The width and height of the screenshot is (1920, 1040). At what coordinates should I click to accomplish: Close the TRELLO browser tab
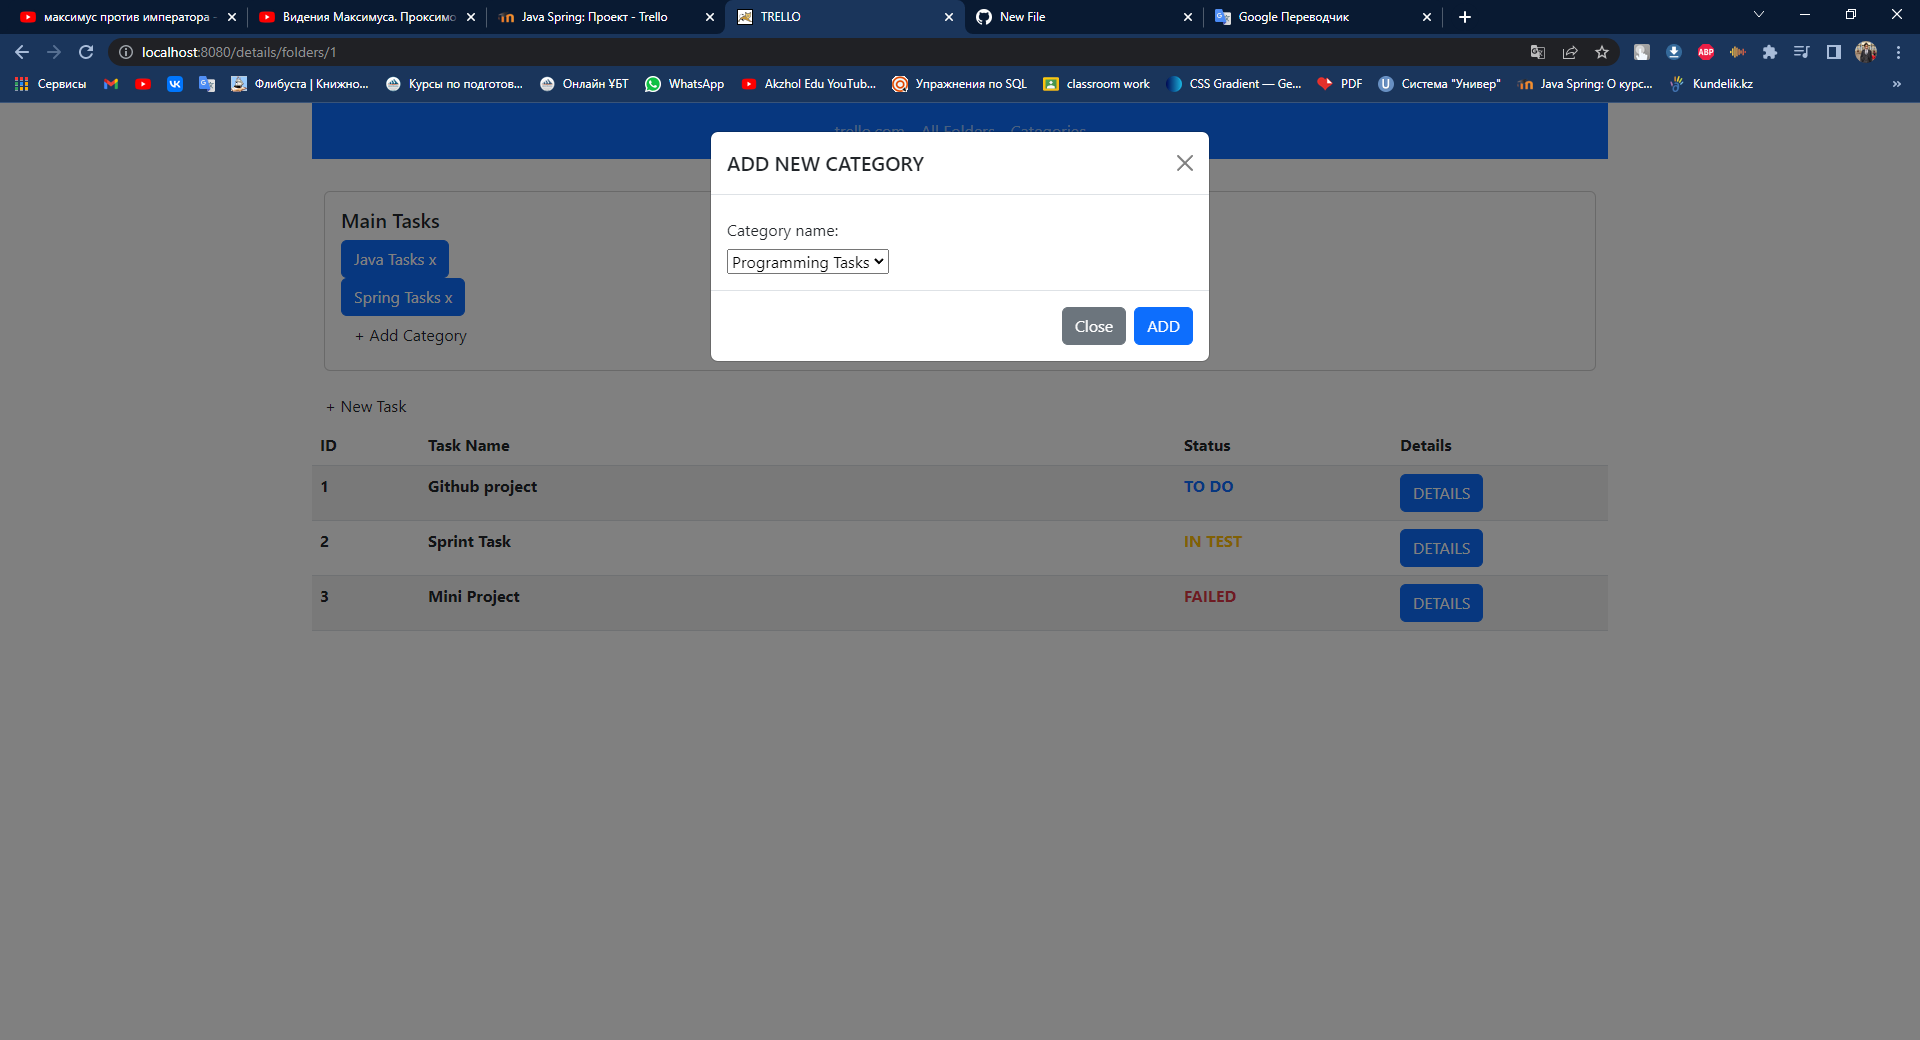[949, 17]
